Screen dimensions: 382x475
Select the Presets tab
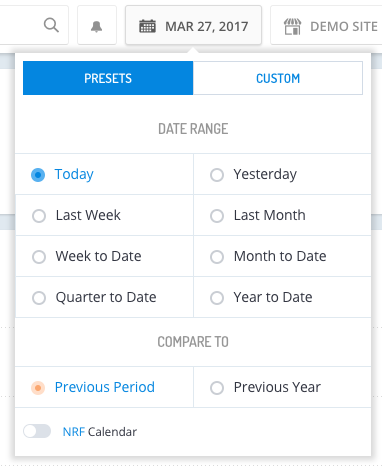click(x=108, y=78)
